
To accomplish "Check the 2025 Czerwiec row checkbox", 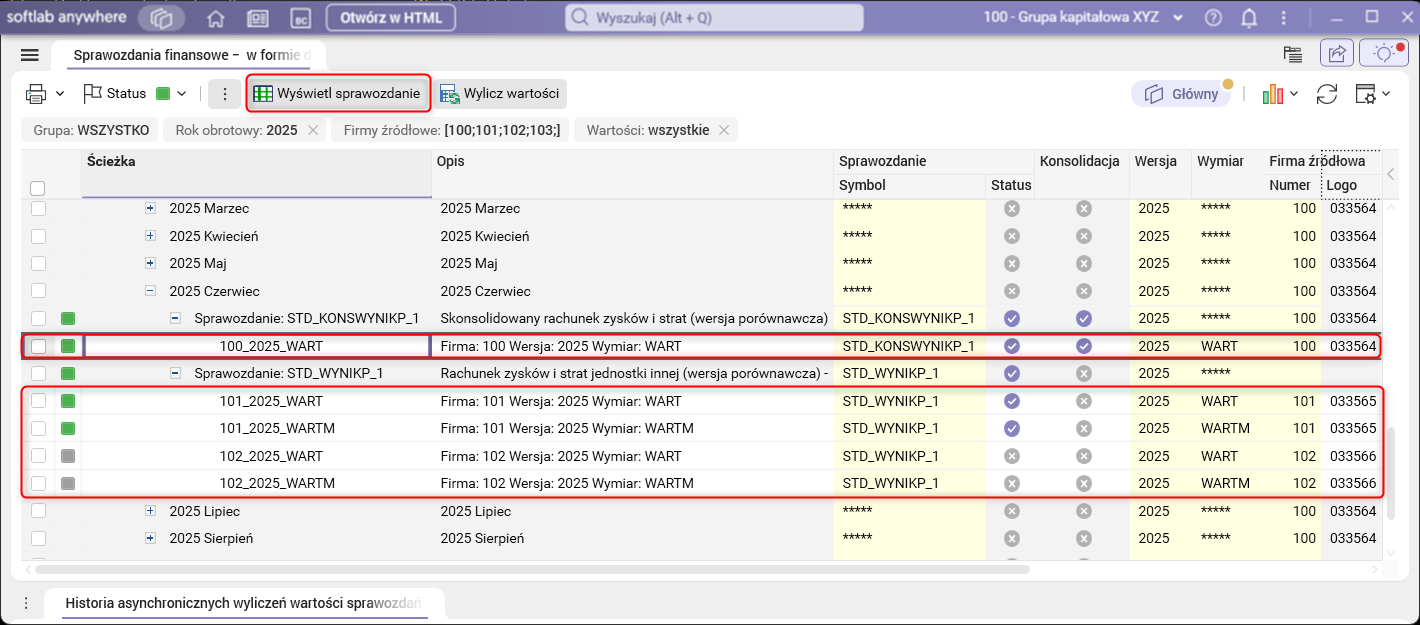I will [38, 291].
